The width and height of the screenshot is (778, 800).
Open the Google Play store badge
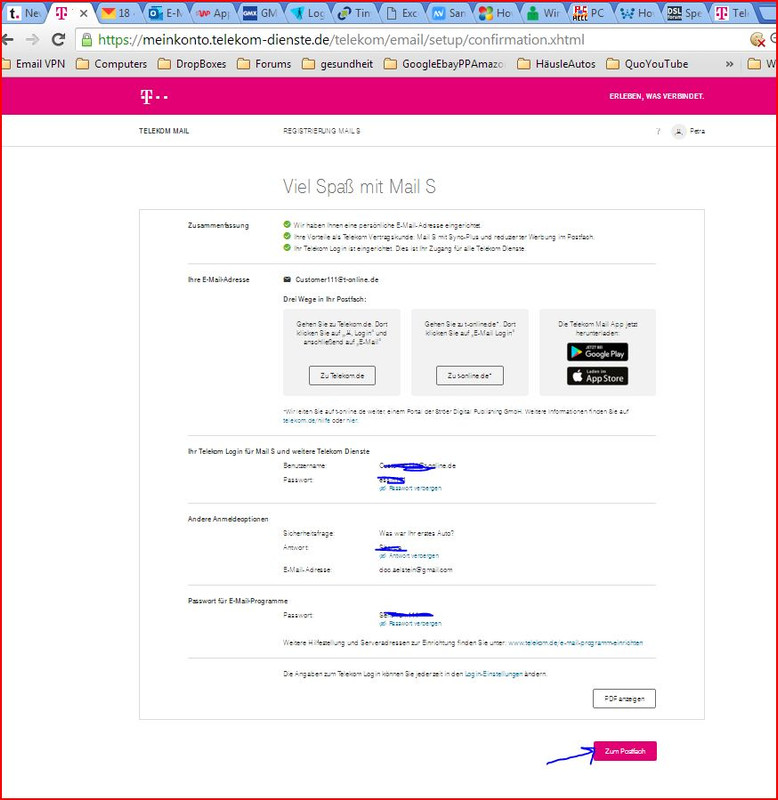(597, 352)
